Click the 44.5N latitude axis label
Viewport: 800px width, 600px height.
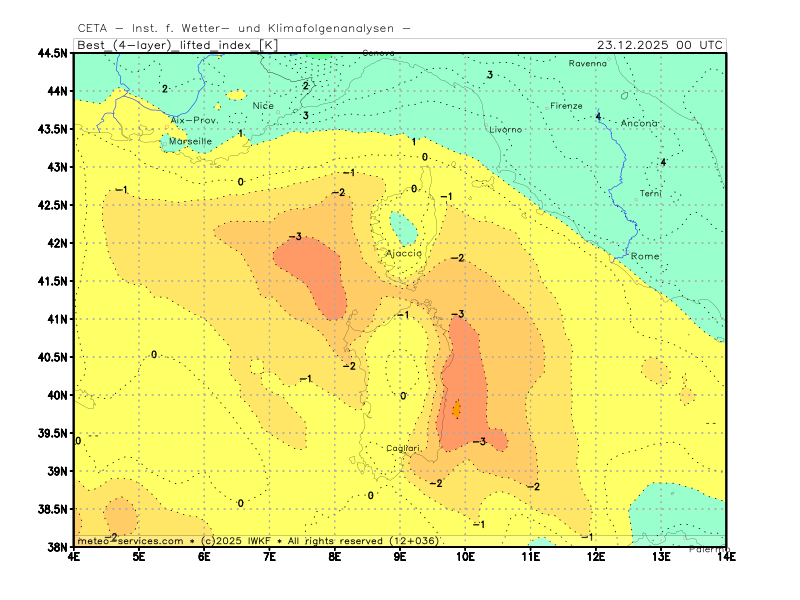point(53,53)
